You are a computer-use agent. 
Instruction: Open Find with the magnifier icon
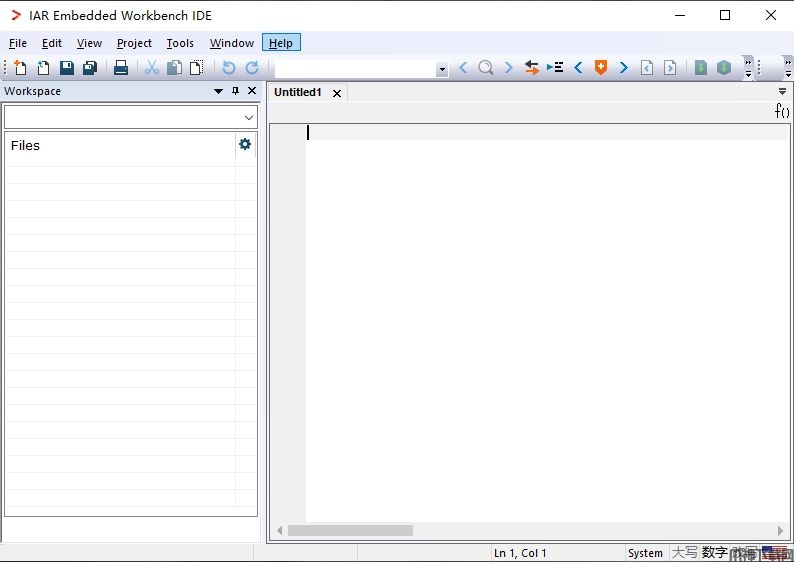pos(486,67)
